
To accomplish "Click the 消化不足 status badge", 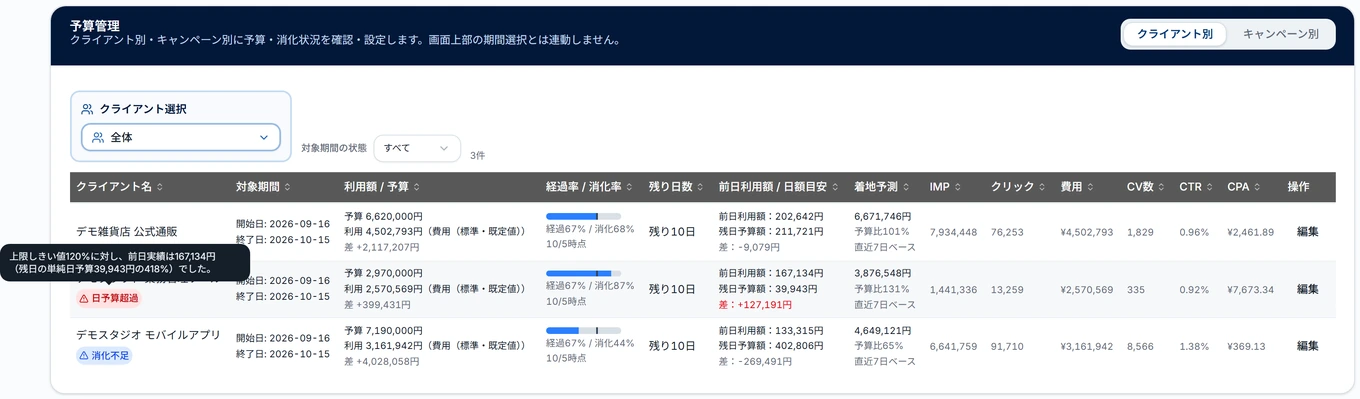I will (104, 355).
